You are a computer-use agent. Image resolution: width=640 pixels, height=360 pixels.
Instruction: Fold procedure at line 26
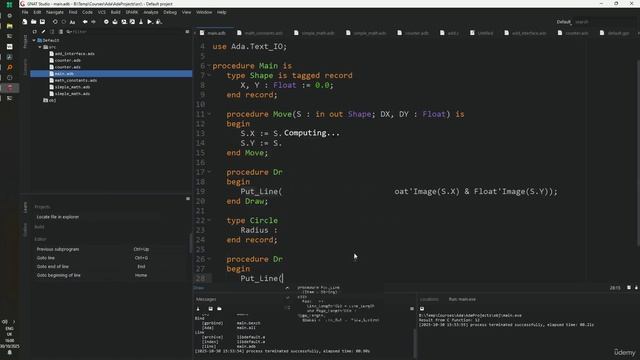pyautogui.click(x=209, y=259)
